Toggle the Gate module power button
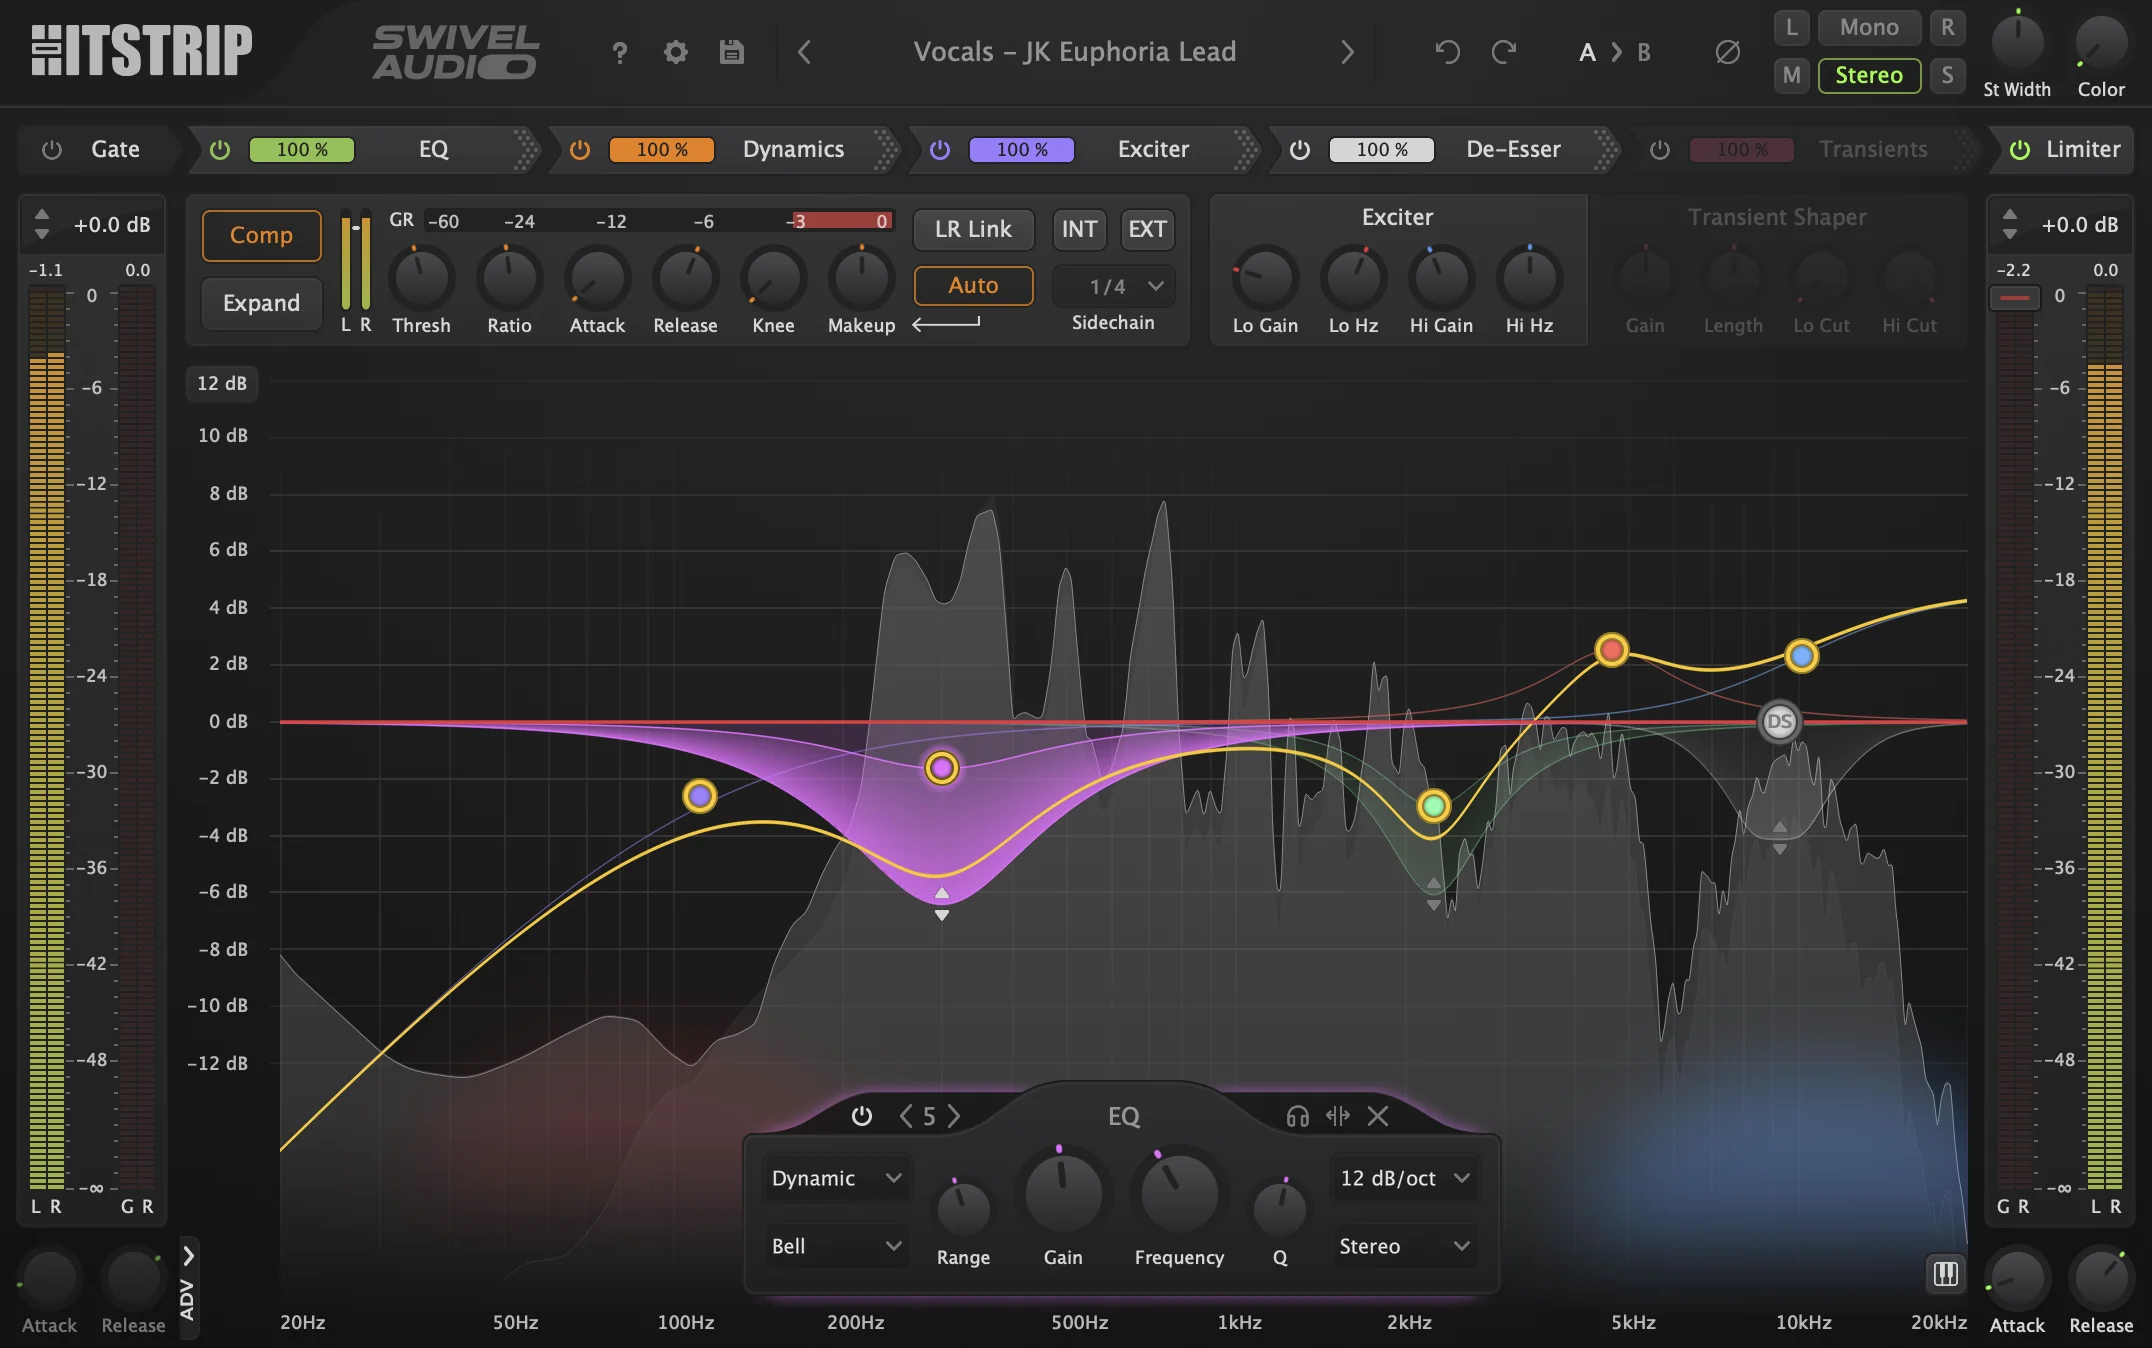 tap(51, 149)
